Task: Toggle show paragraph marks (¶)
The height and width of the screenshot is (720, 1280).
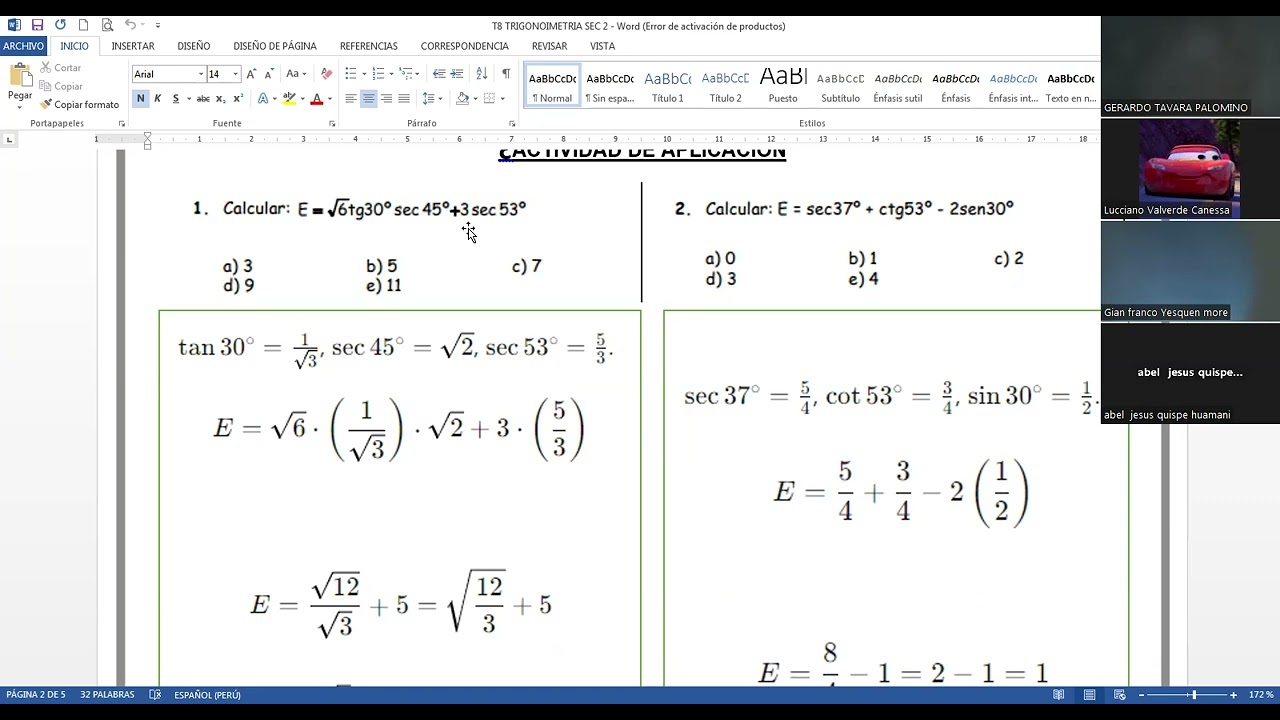Action: tap(506, 74)
